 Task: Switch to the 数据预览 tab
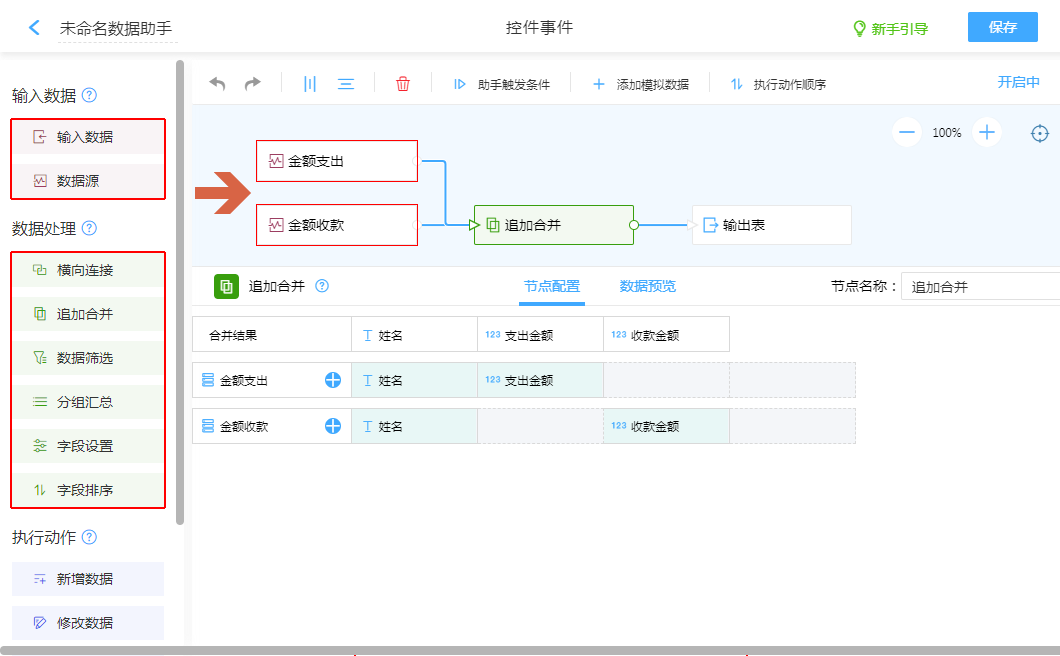tap(647, 286)
